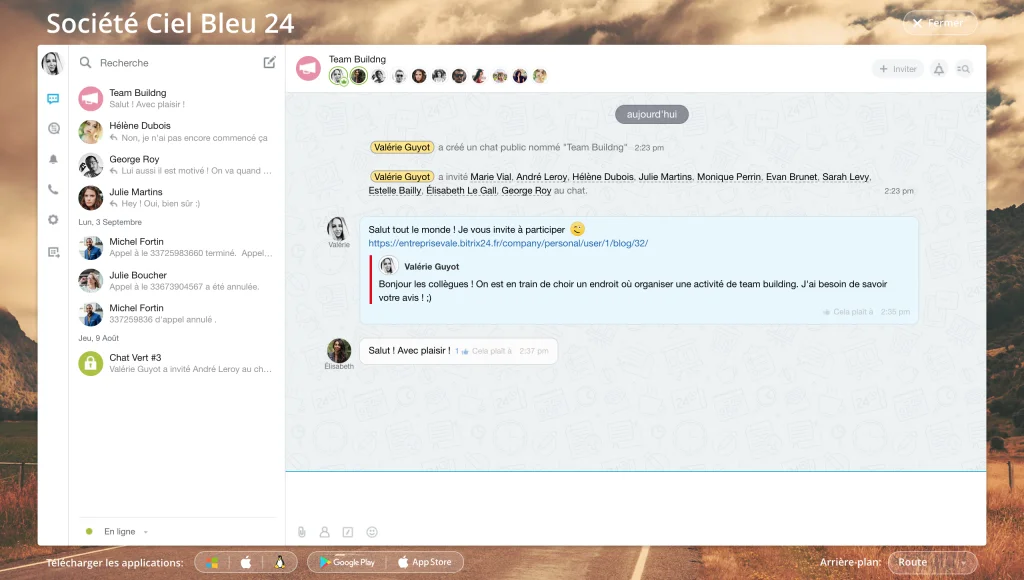
Task: Insert an emoji using the smiley icon
Action: [x=373, y=532]
